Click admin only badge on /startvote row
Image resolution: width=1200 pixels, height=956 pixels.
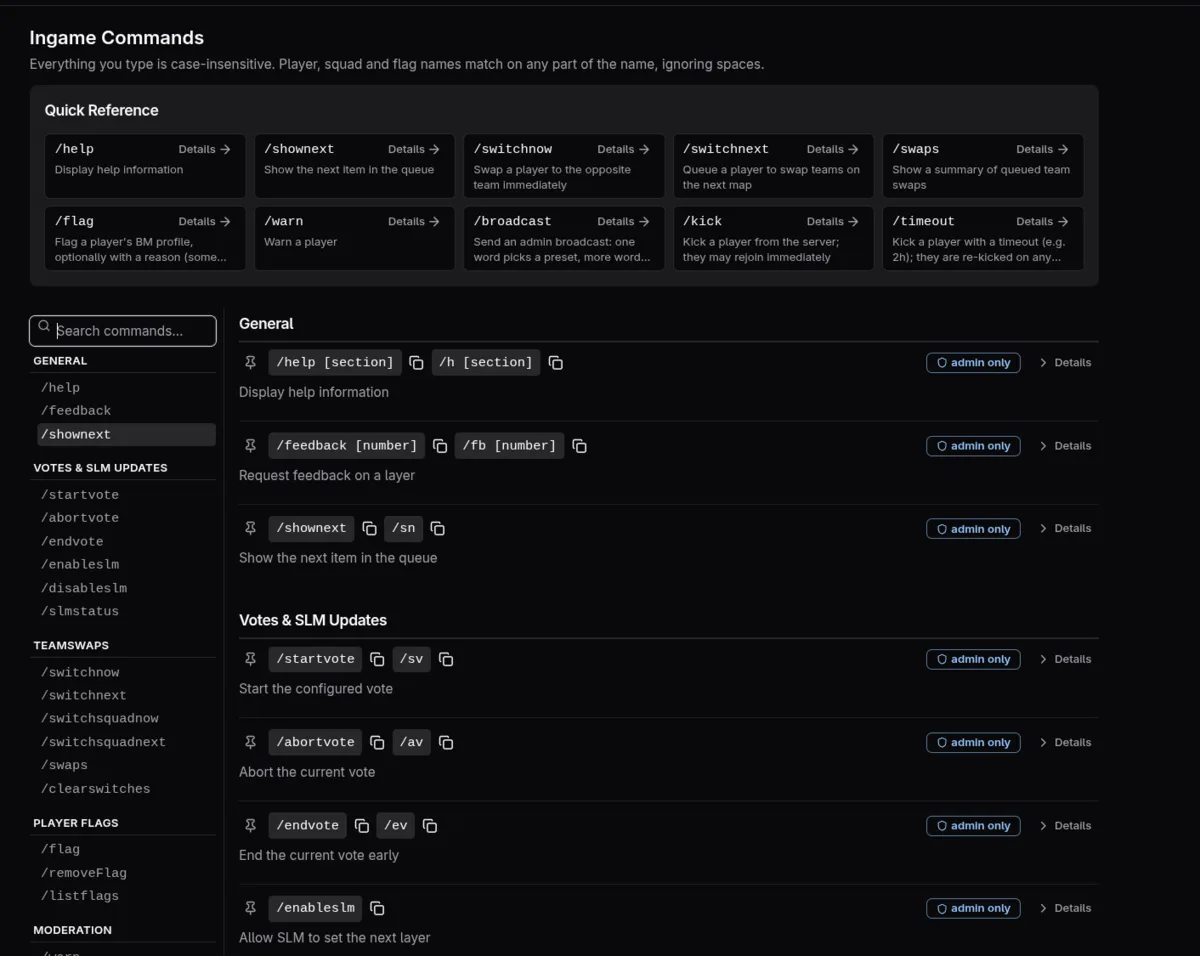click(973, 659)
